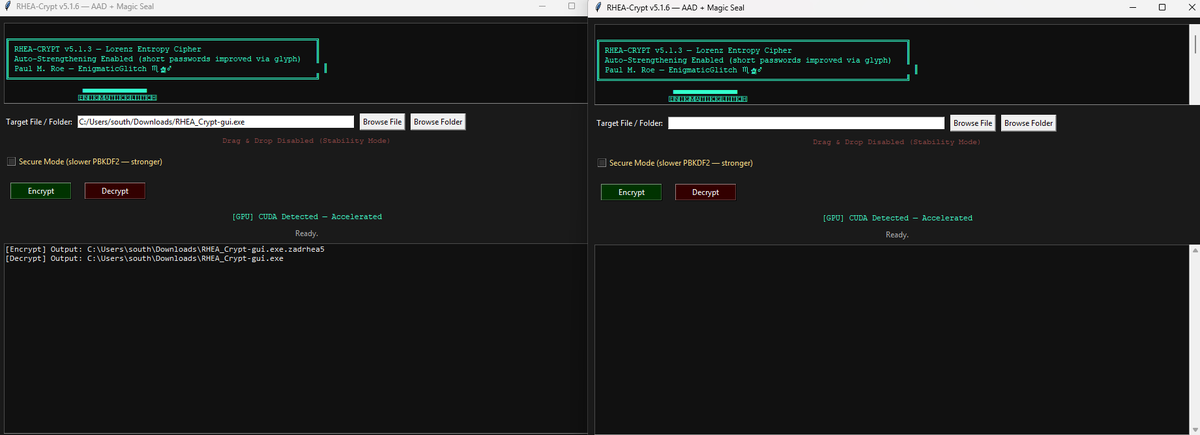Click the empty log output area, right window
This screenshot has height=435, width=1200.
pyautogui.click(x=893, y=338)
